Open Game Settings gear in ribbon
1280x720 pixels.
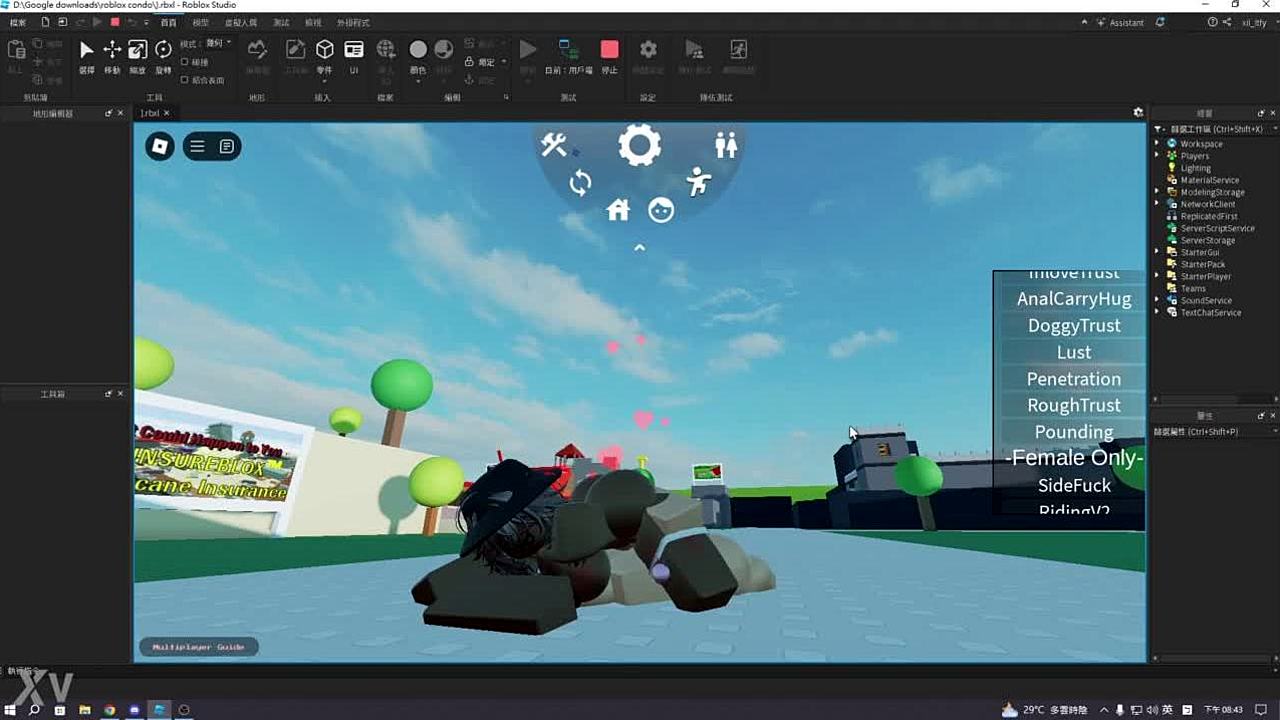(x=648, y=50)
